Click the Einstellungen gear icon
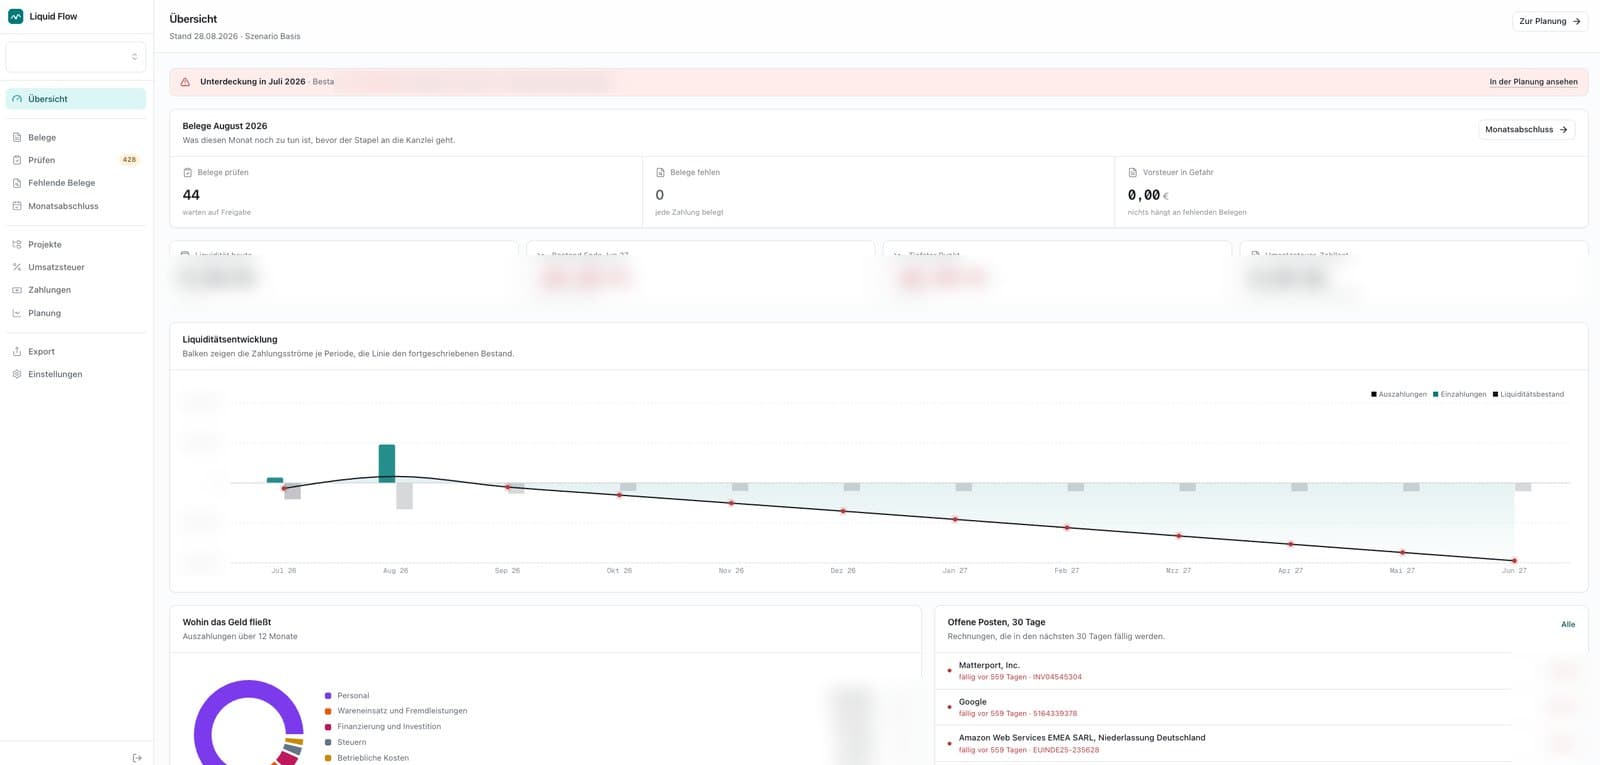The image size is (1600, 765). coord(17,374)
